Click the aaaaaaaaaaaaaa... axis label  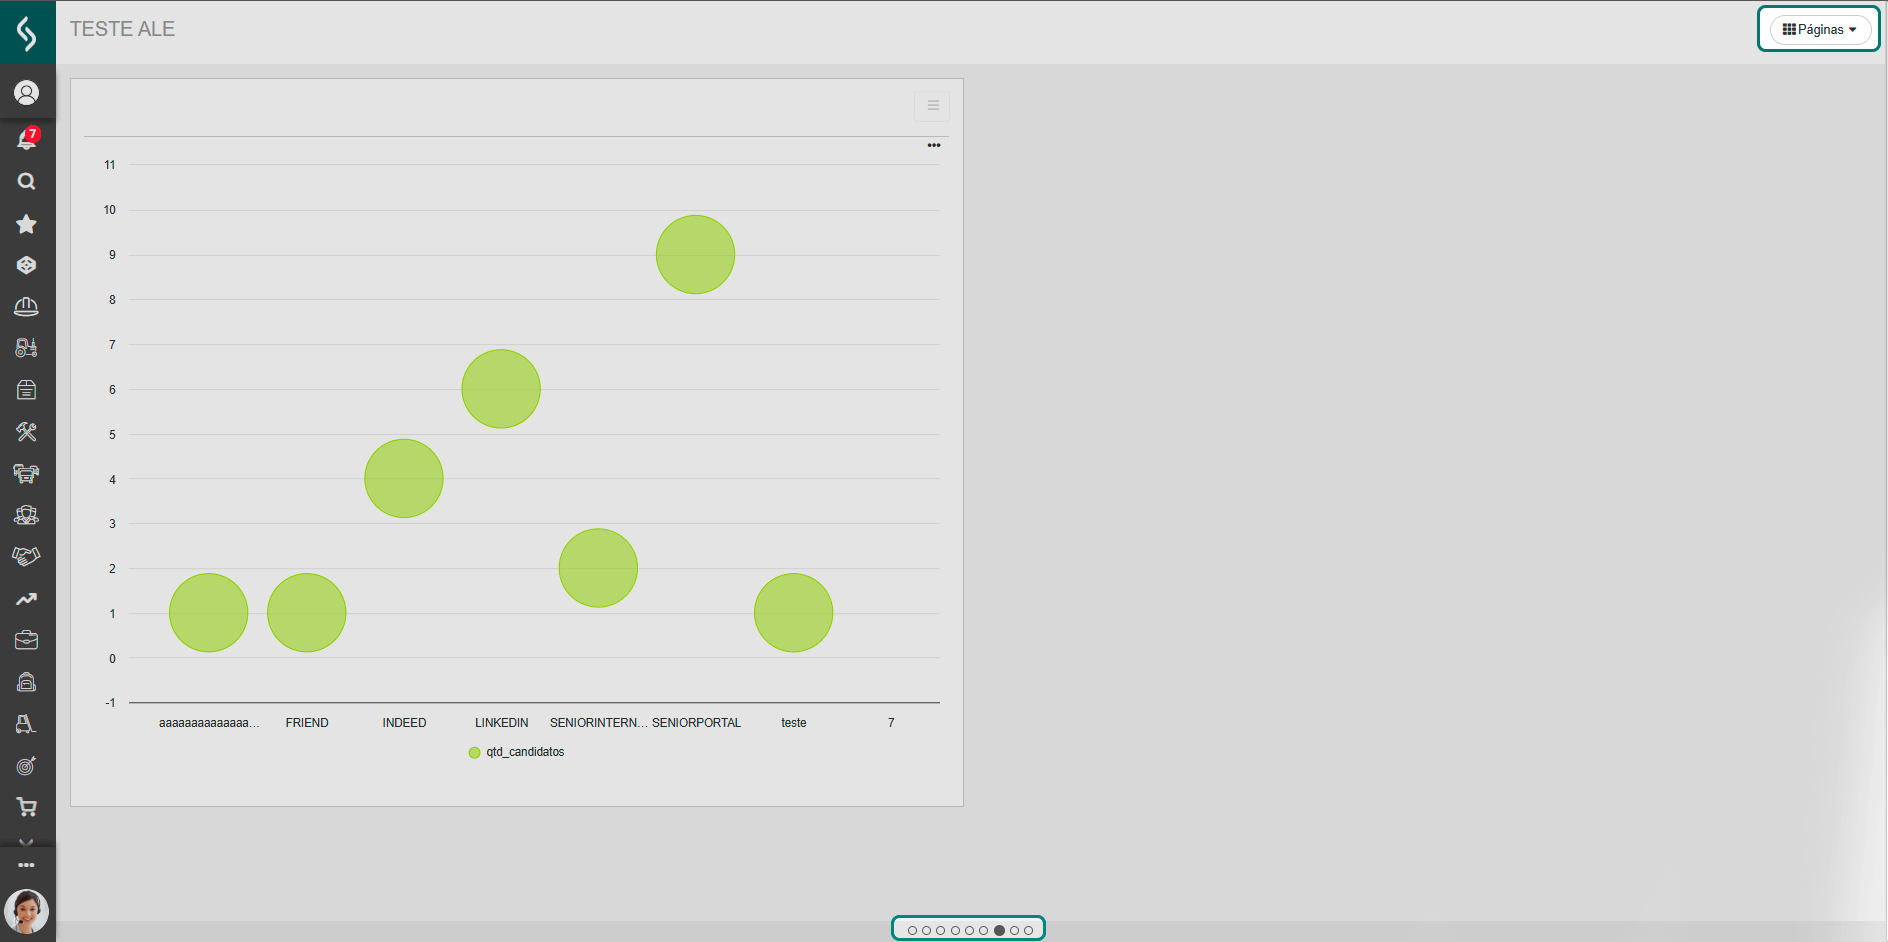click(x=209, y=723)
